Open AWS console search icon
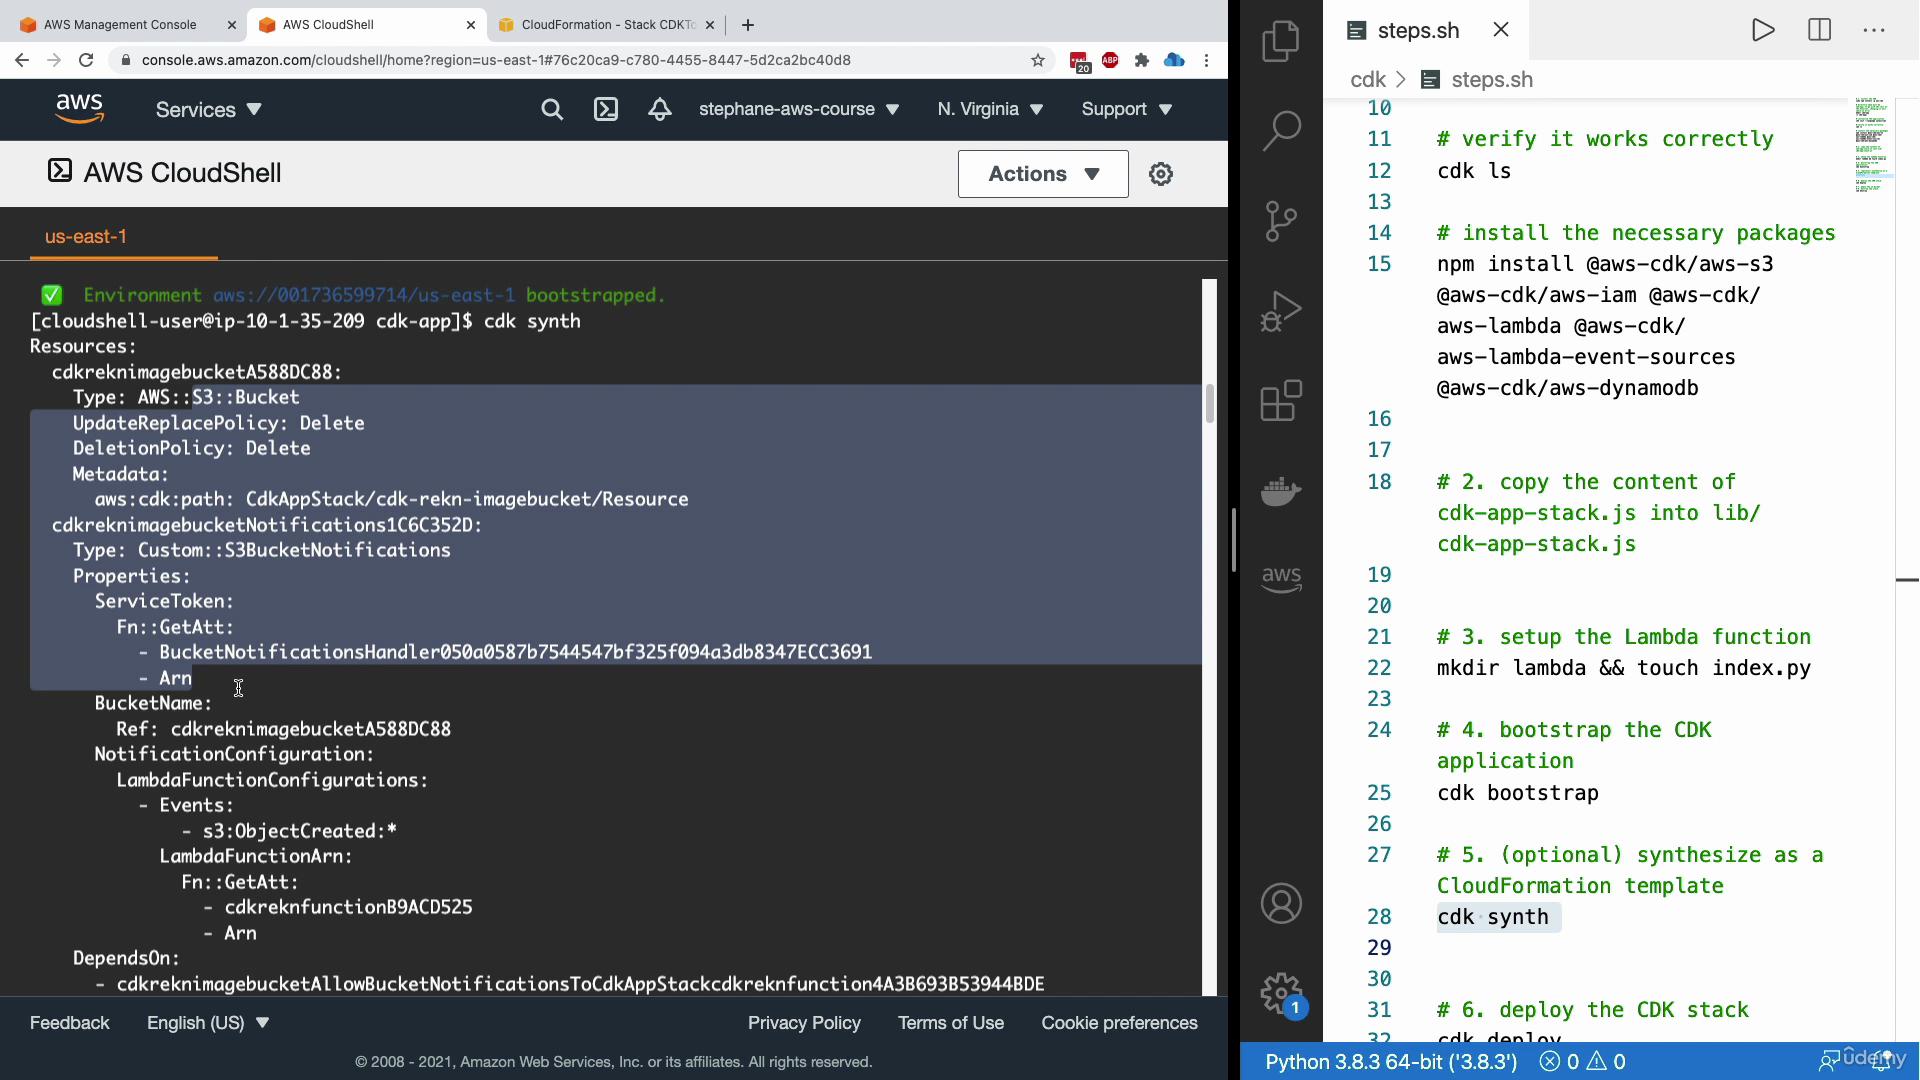This screenshot has width=1920, height=1080. [552, 109]
